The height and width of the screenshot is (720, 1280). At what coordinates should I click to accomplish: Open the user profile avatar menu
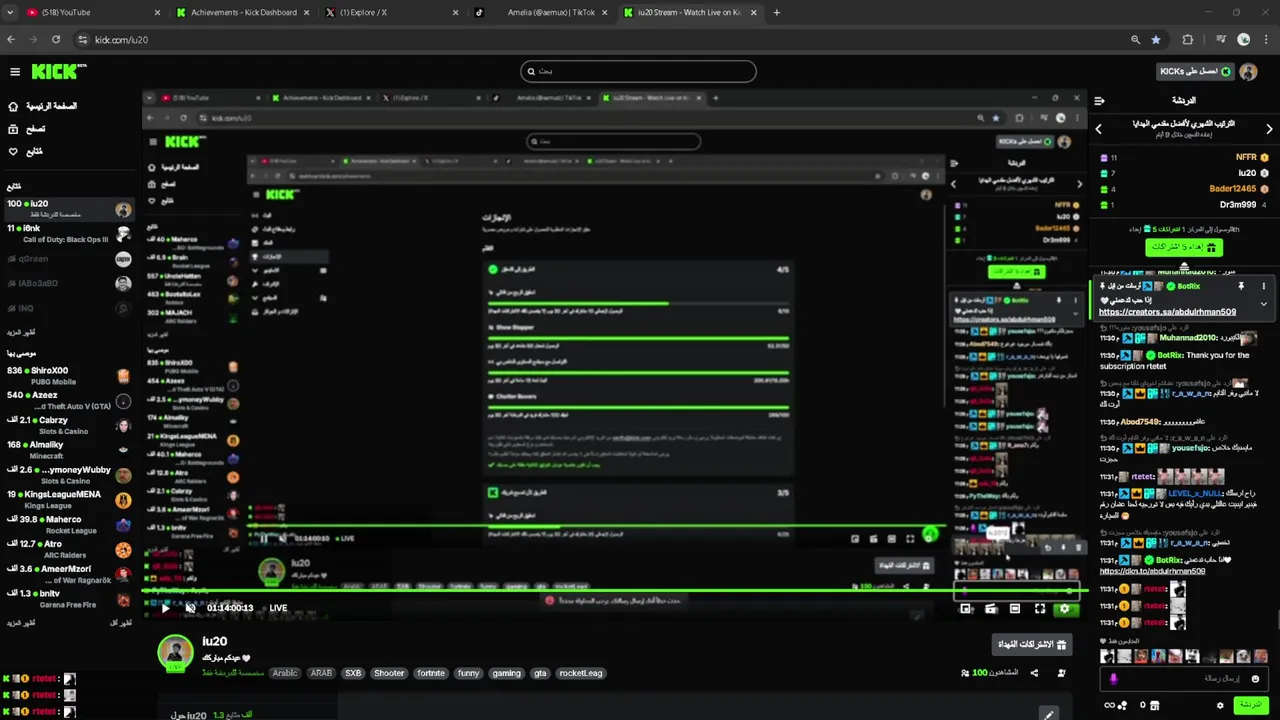tap(1248, 72)
